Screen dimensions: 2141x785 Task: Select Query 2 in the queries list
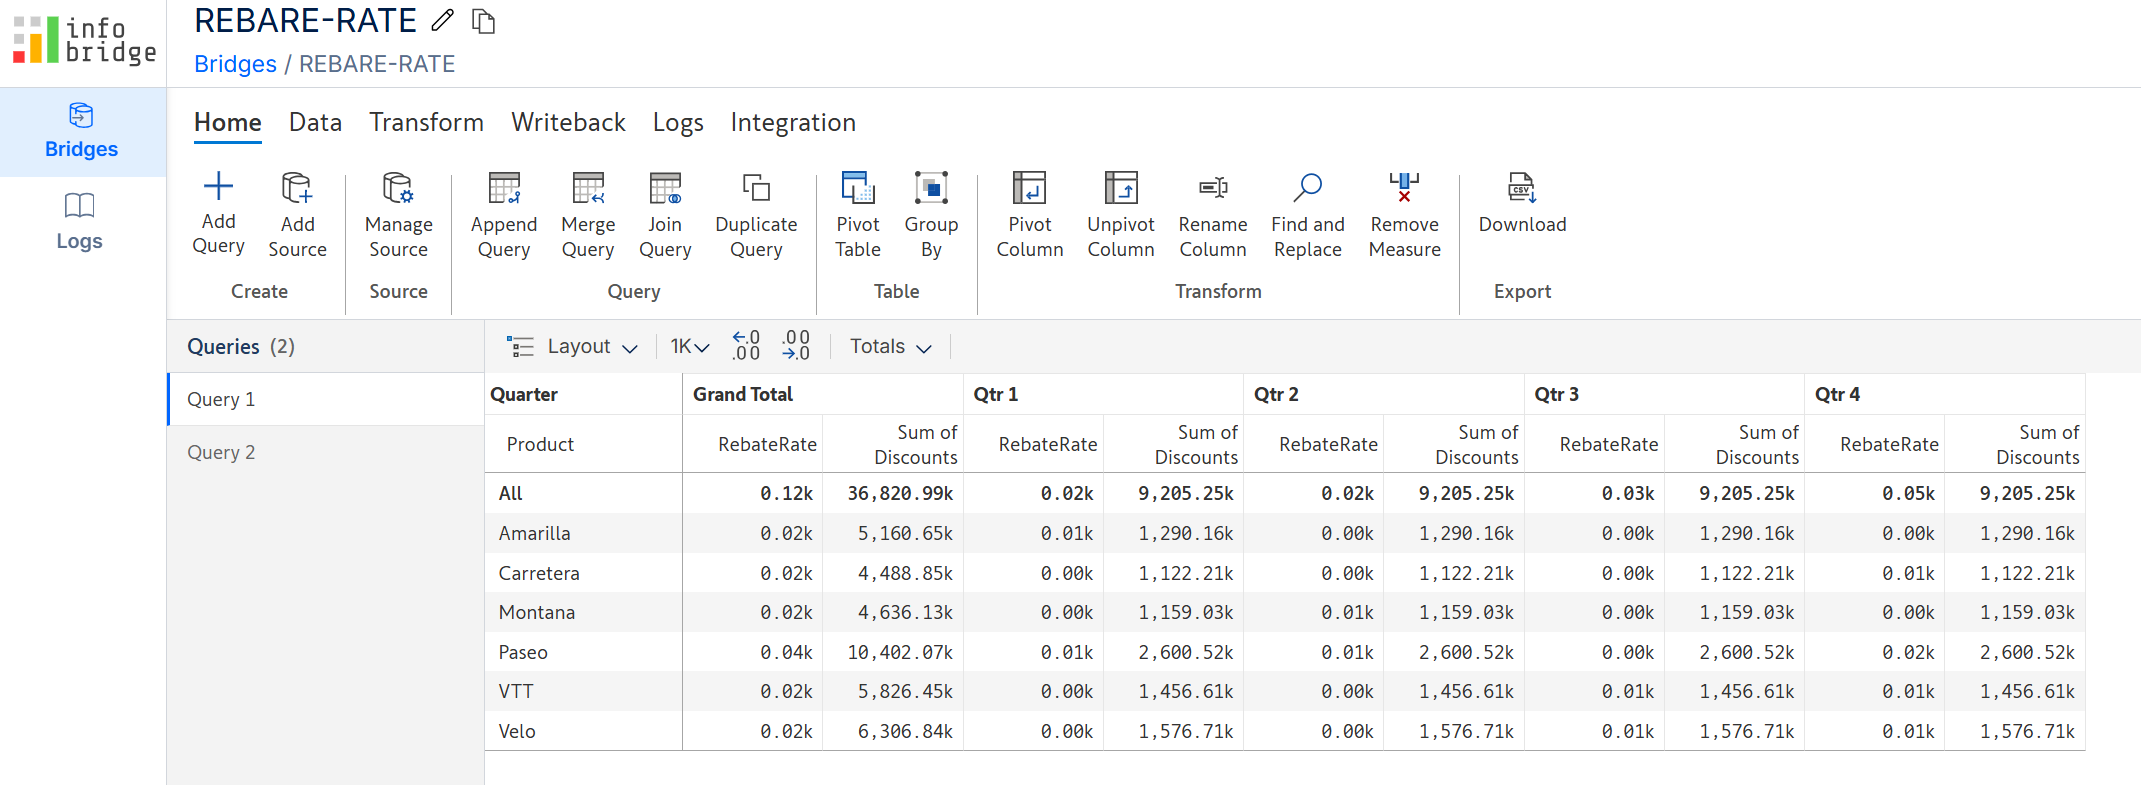tap(221, 452)
